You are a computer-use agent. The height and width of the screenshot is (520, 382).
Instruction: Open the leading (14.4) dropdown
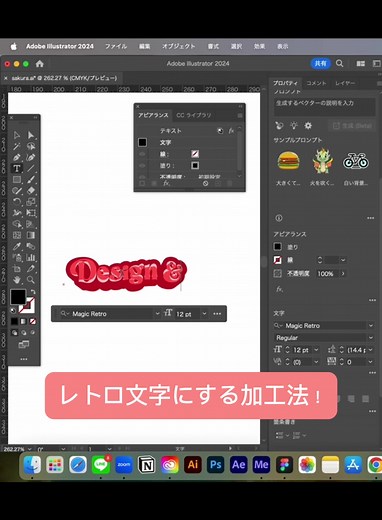click(x=370, y=350)
